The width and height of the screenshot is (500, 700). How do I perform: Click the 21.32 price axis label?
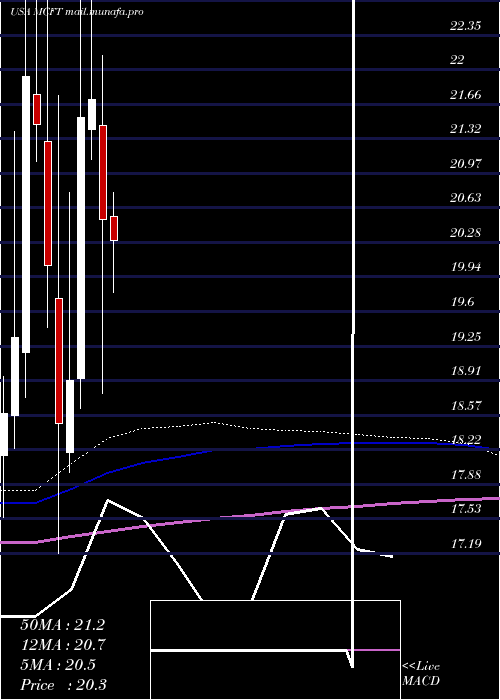[x=465, y=129]
